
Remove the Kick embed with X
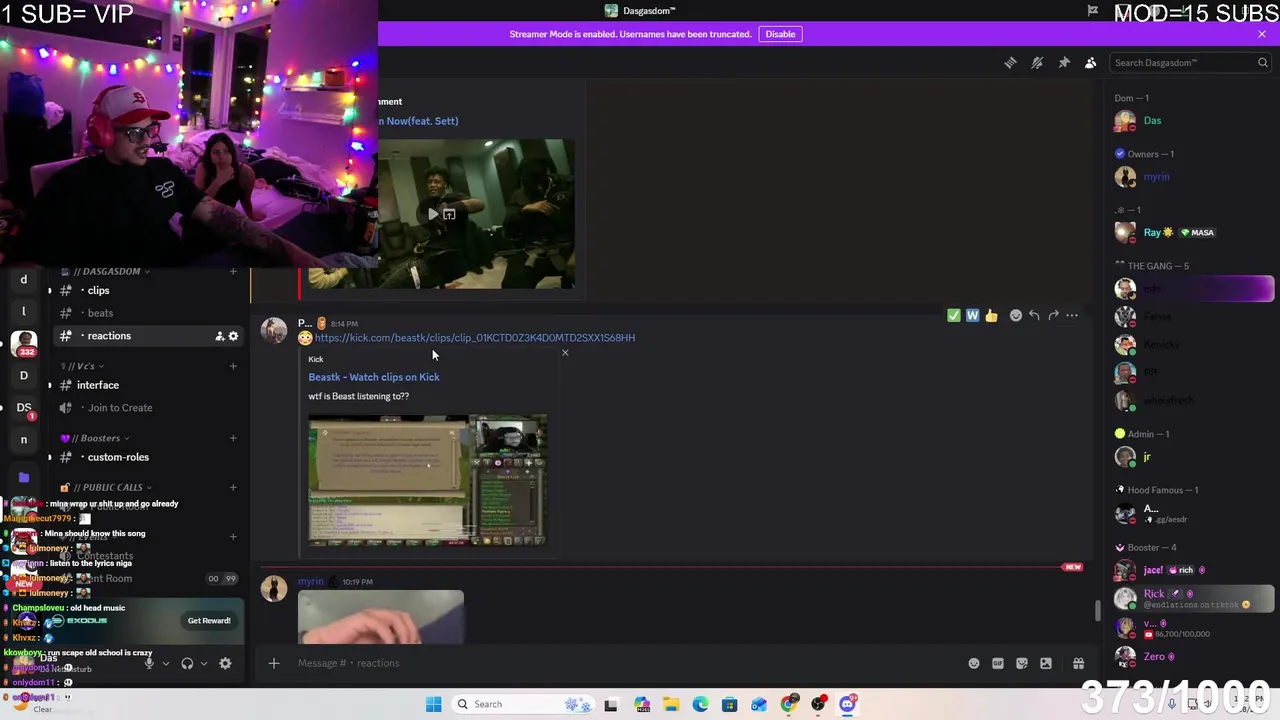pos(565,353)
